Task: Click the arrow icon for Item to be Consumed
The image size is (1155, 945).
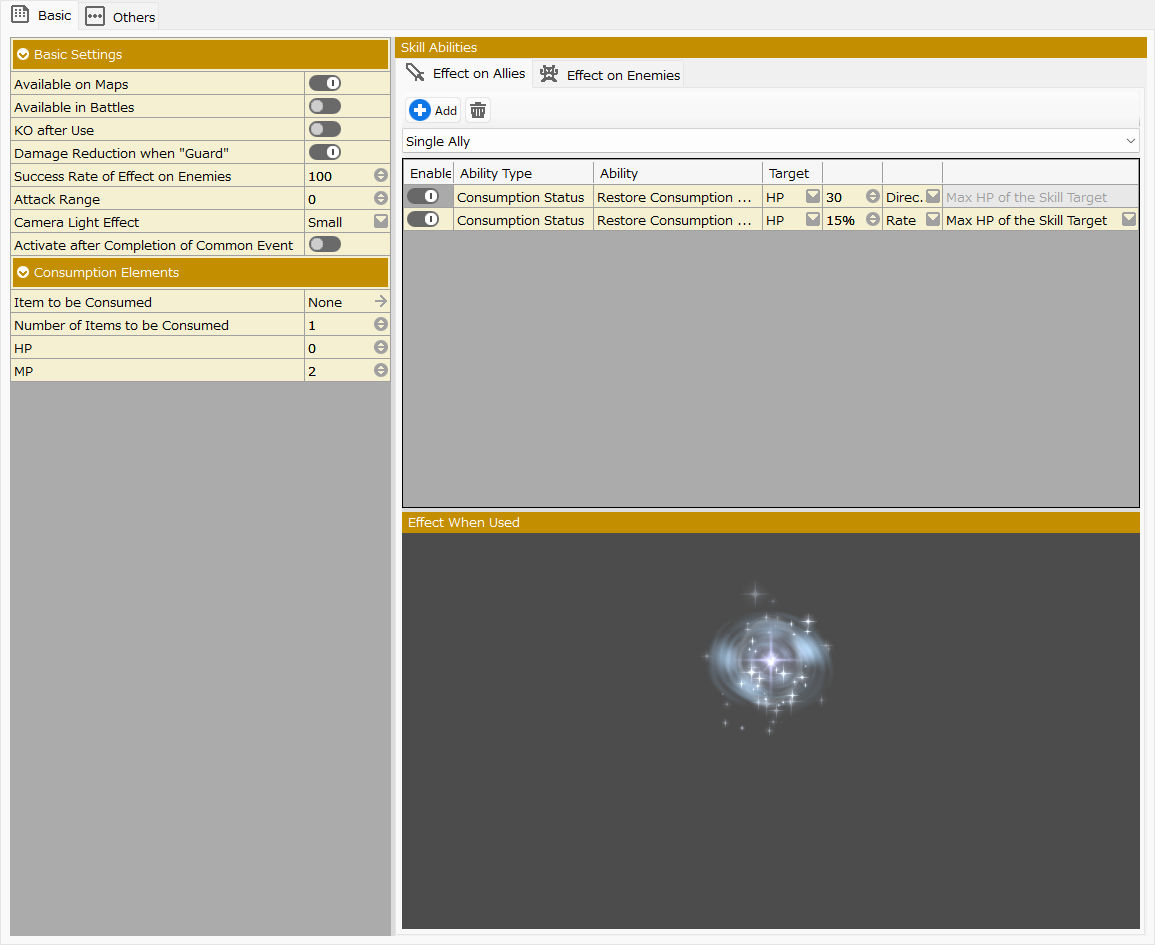Action: coord(381,302)
